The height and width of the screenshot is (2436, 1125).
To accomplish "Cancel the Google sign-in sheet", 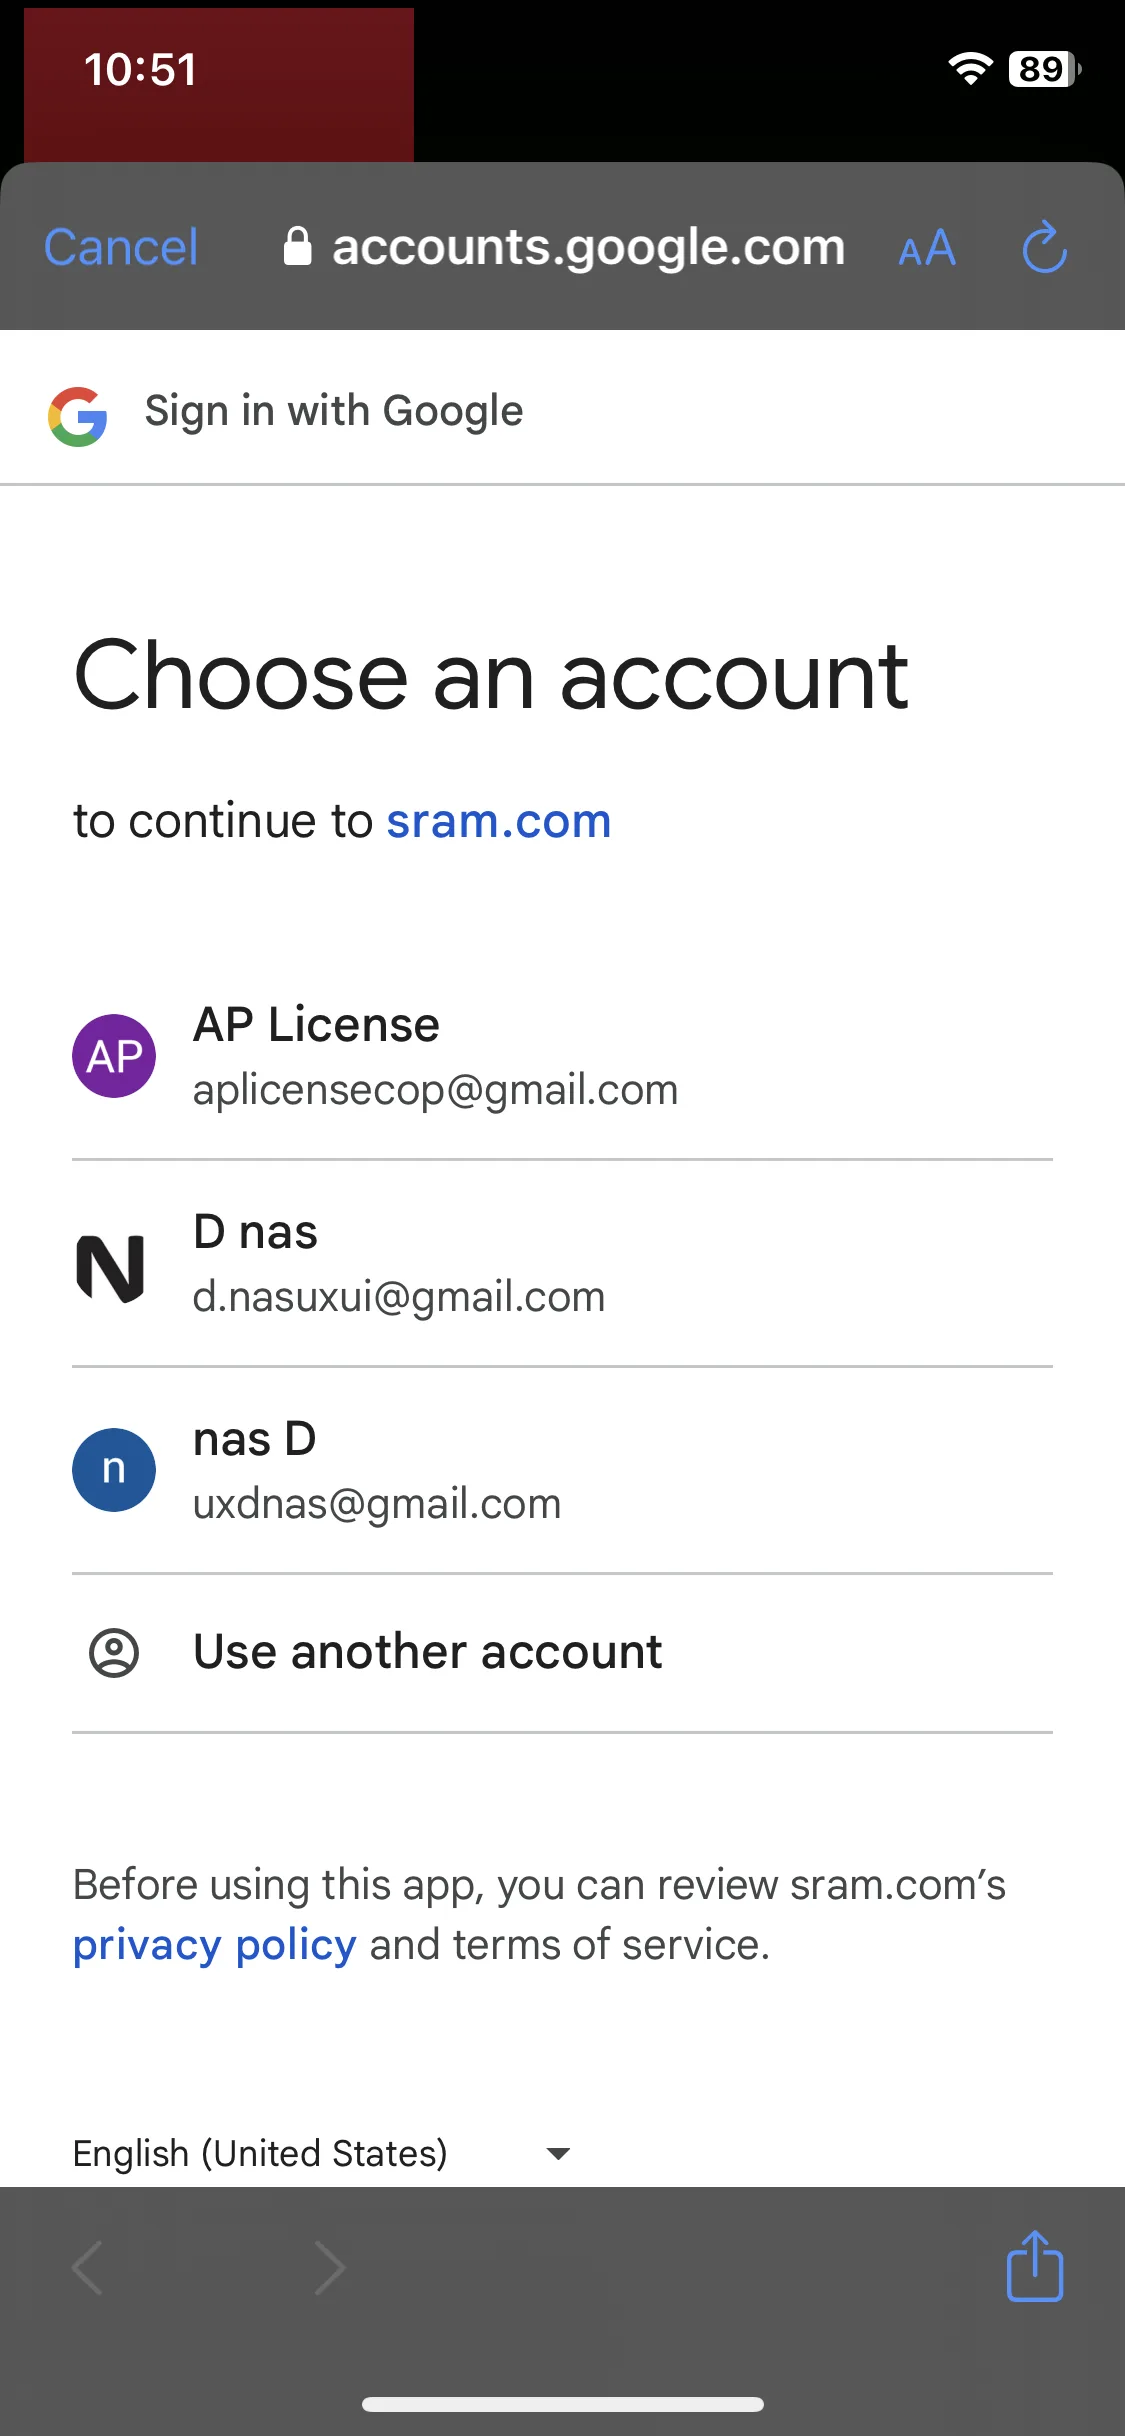I will click(x=121, y=247).
